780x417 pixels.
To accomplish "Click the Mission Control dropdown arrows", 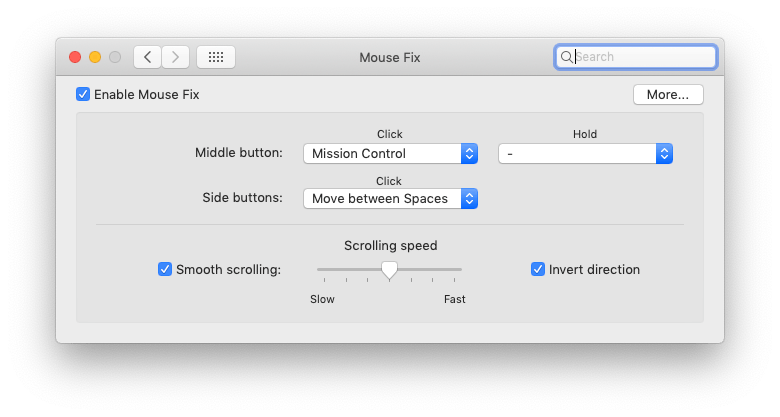I will (x=469, y=153).
